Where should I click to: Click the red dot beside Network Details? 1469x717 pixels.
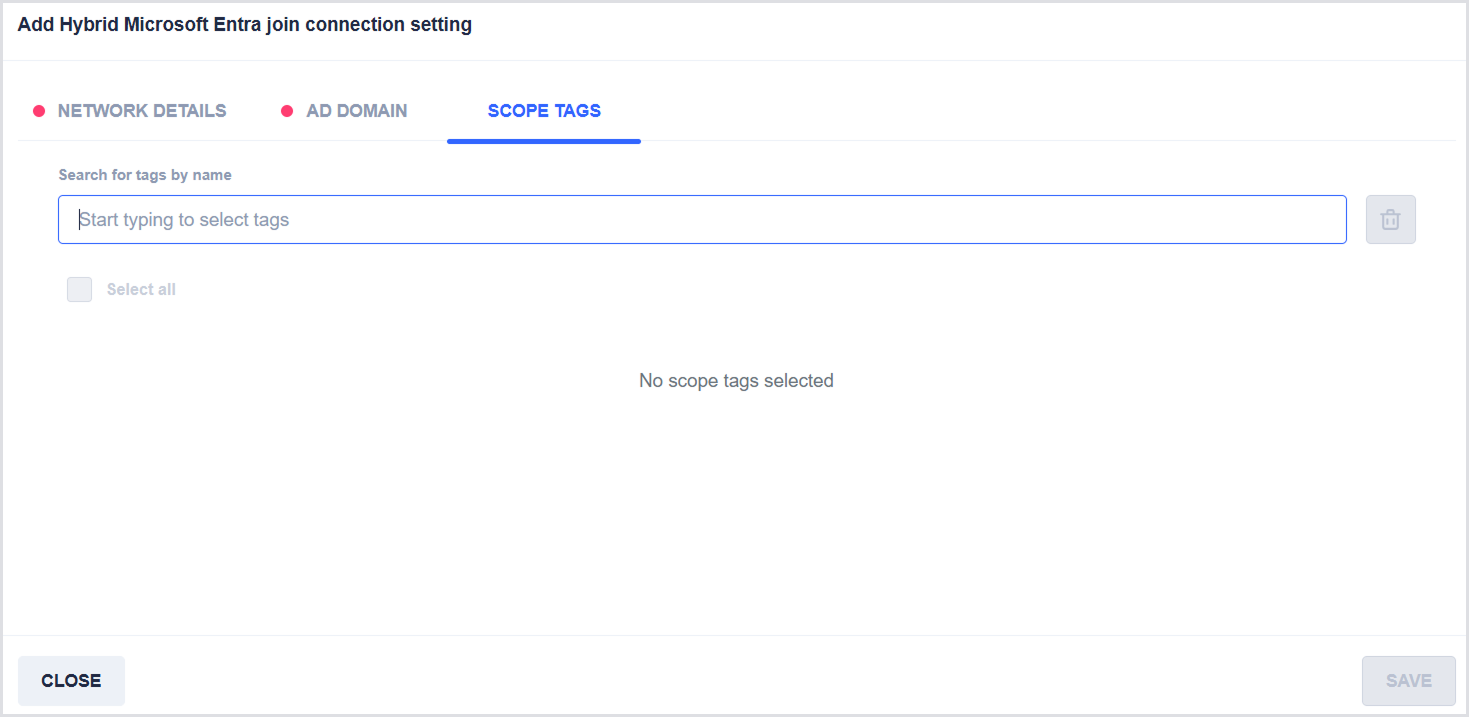pyautogui.click(x=39, y=111)
